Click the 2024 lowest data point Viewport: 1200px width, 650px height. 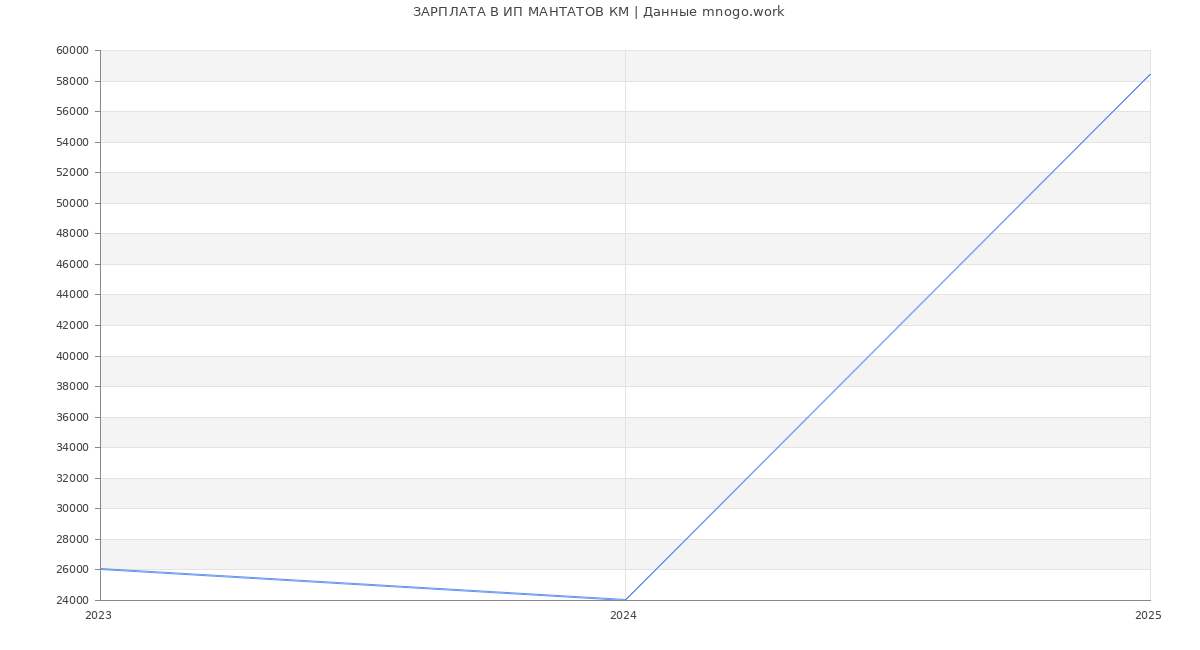coord(625,600)
